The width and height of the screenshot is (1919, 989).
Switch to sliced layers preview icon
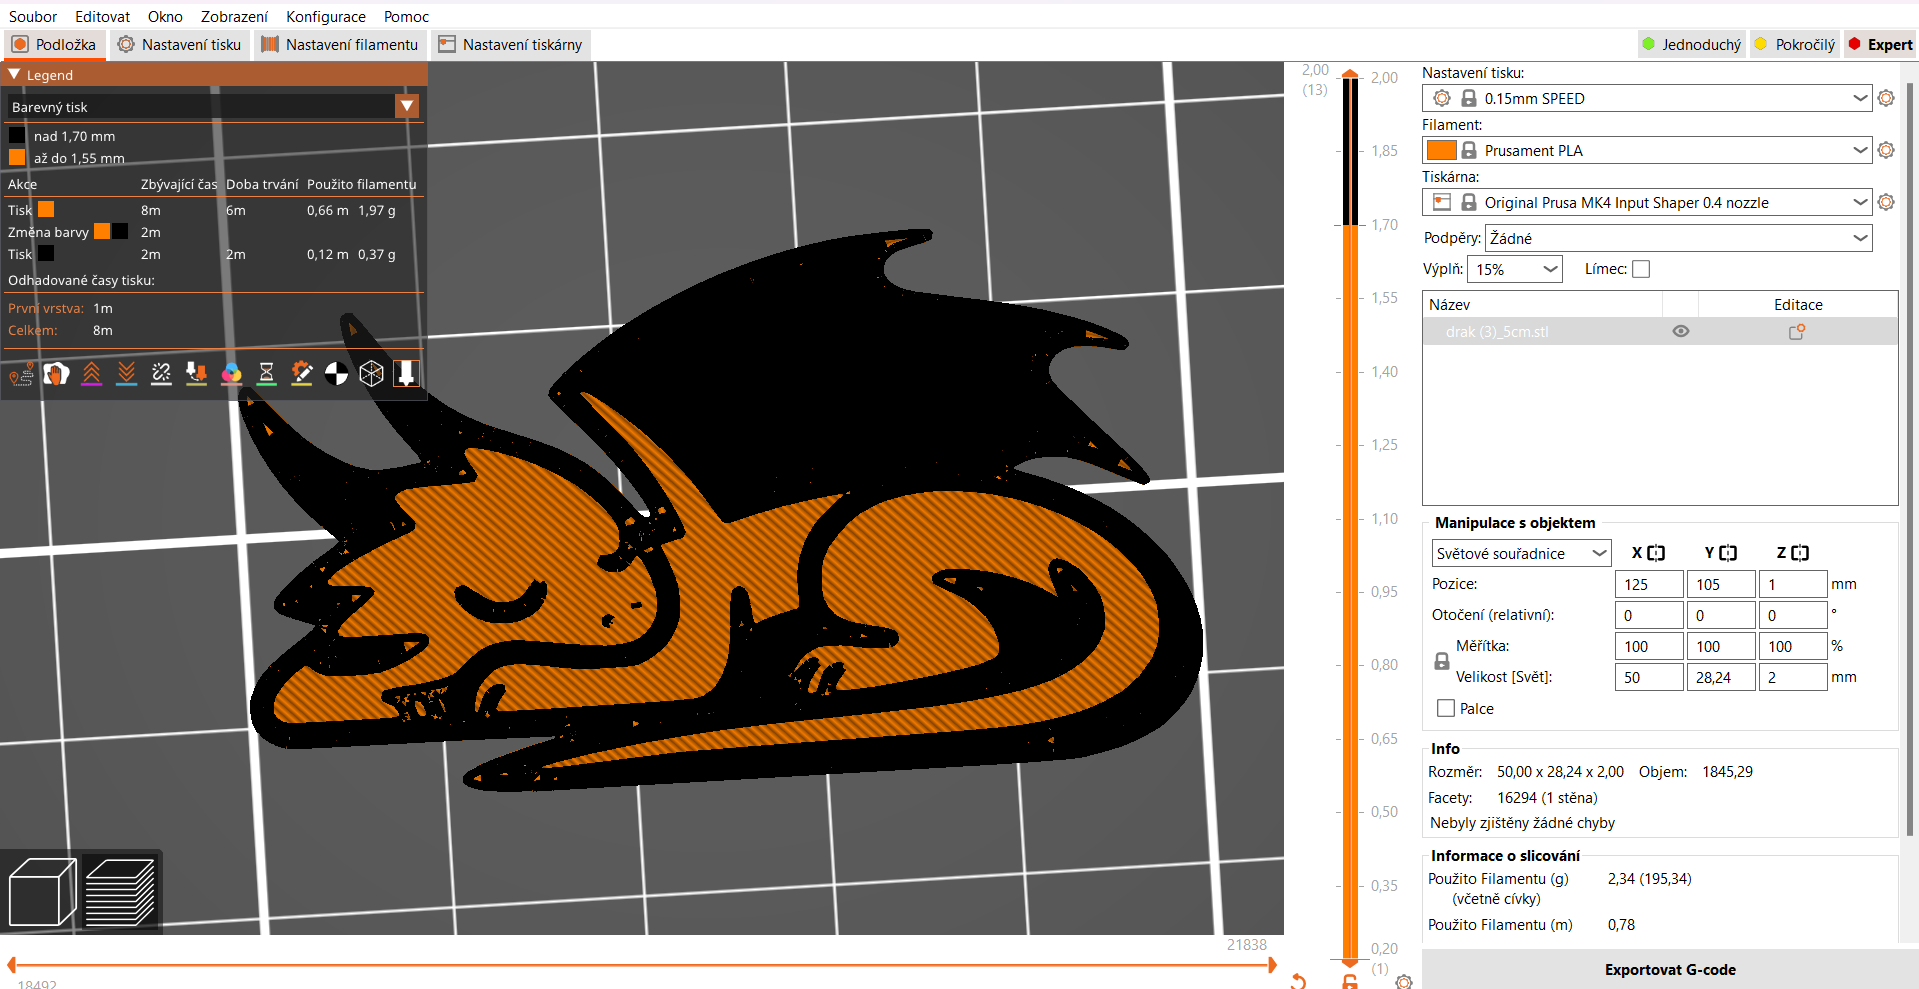click(120, 892)
